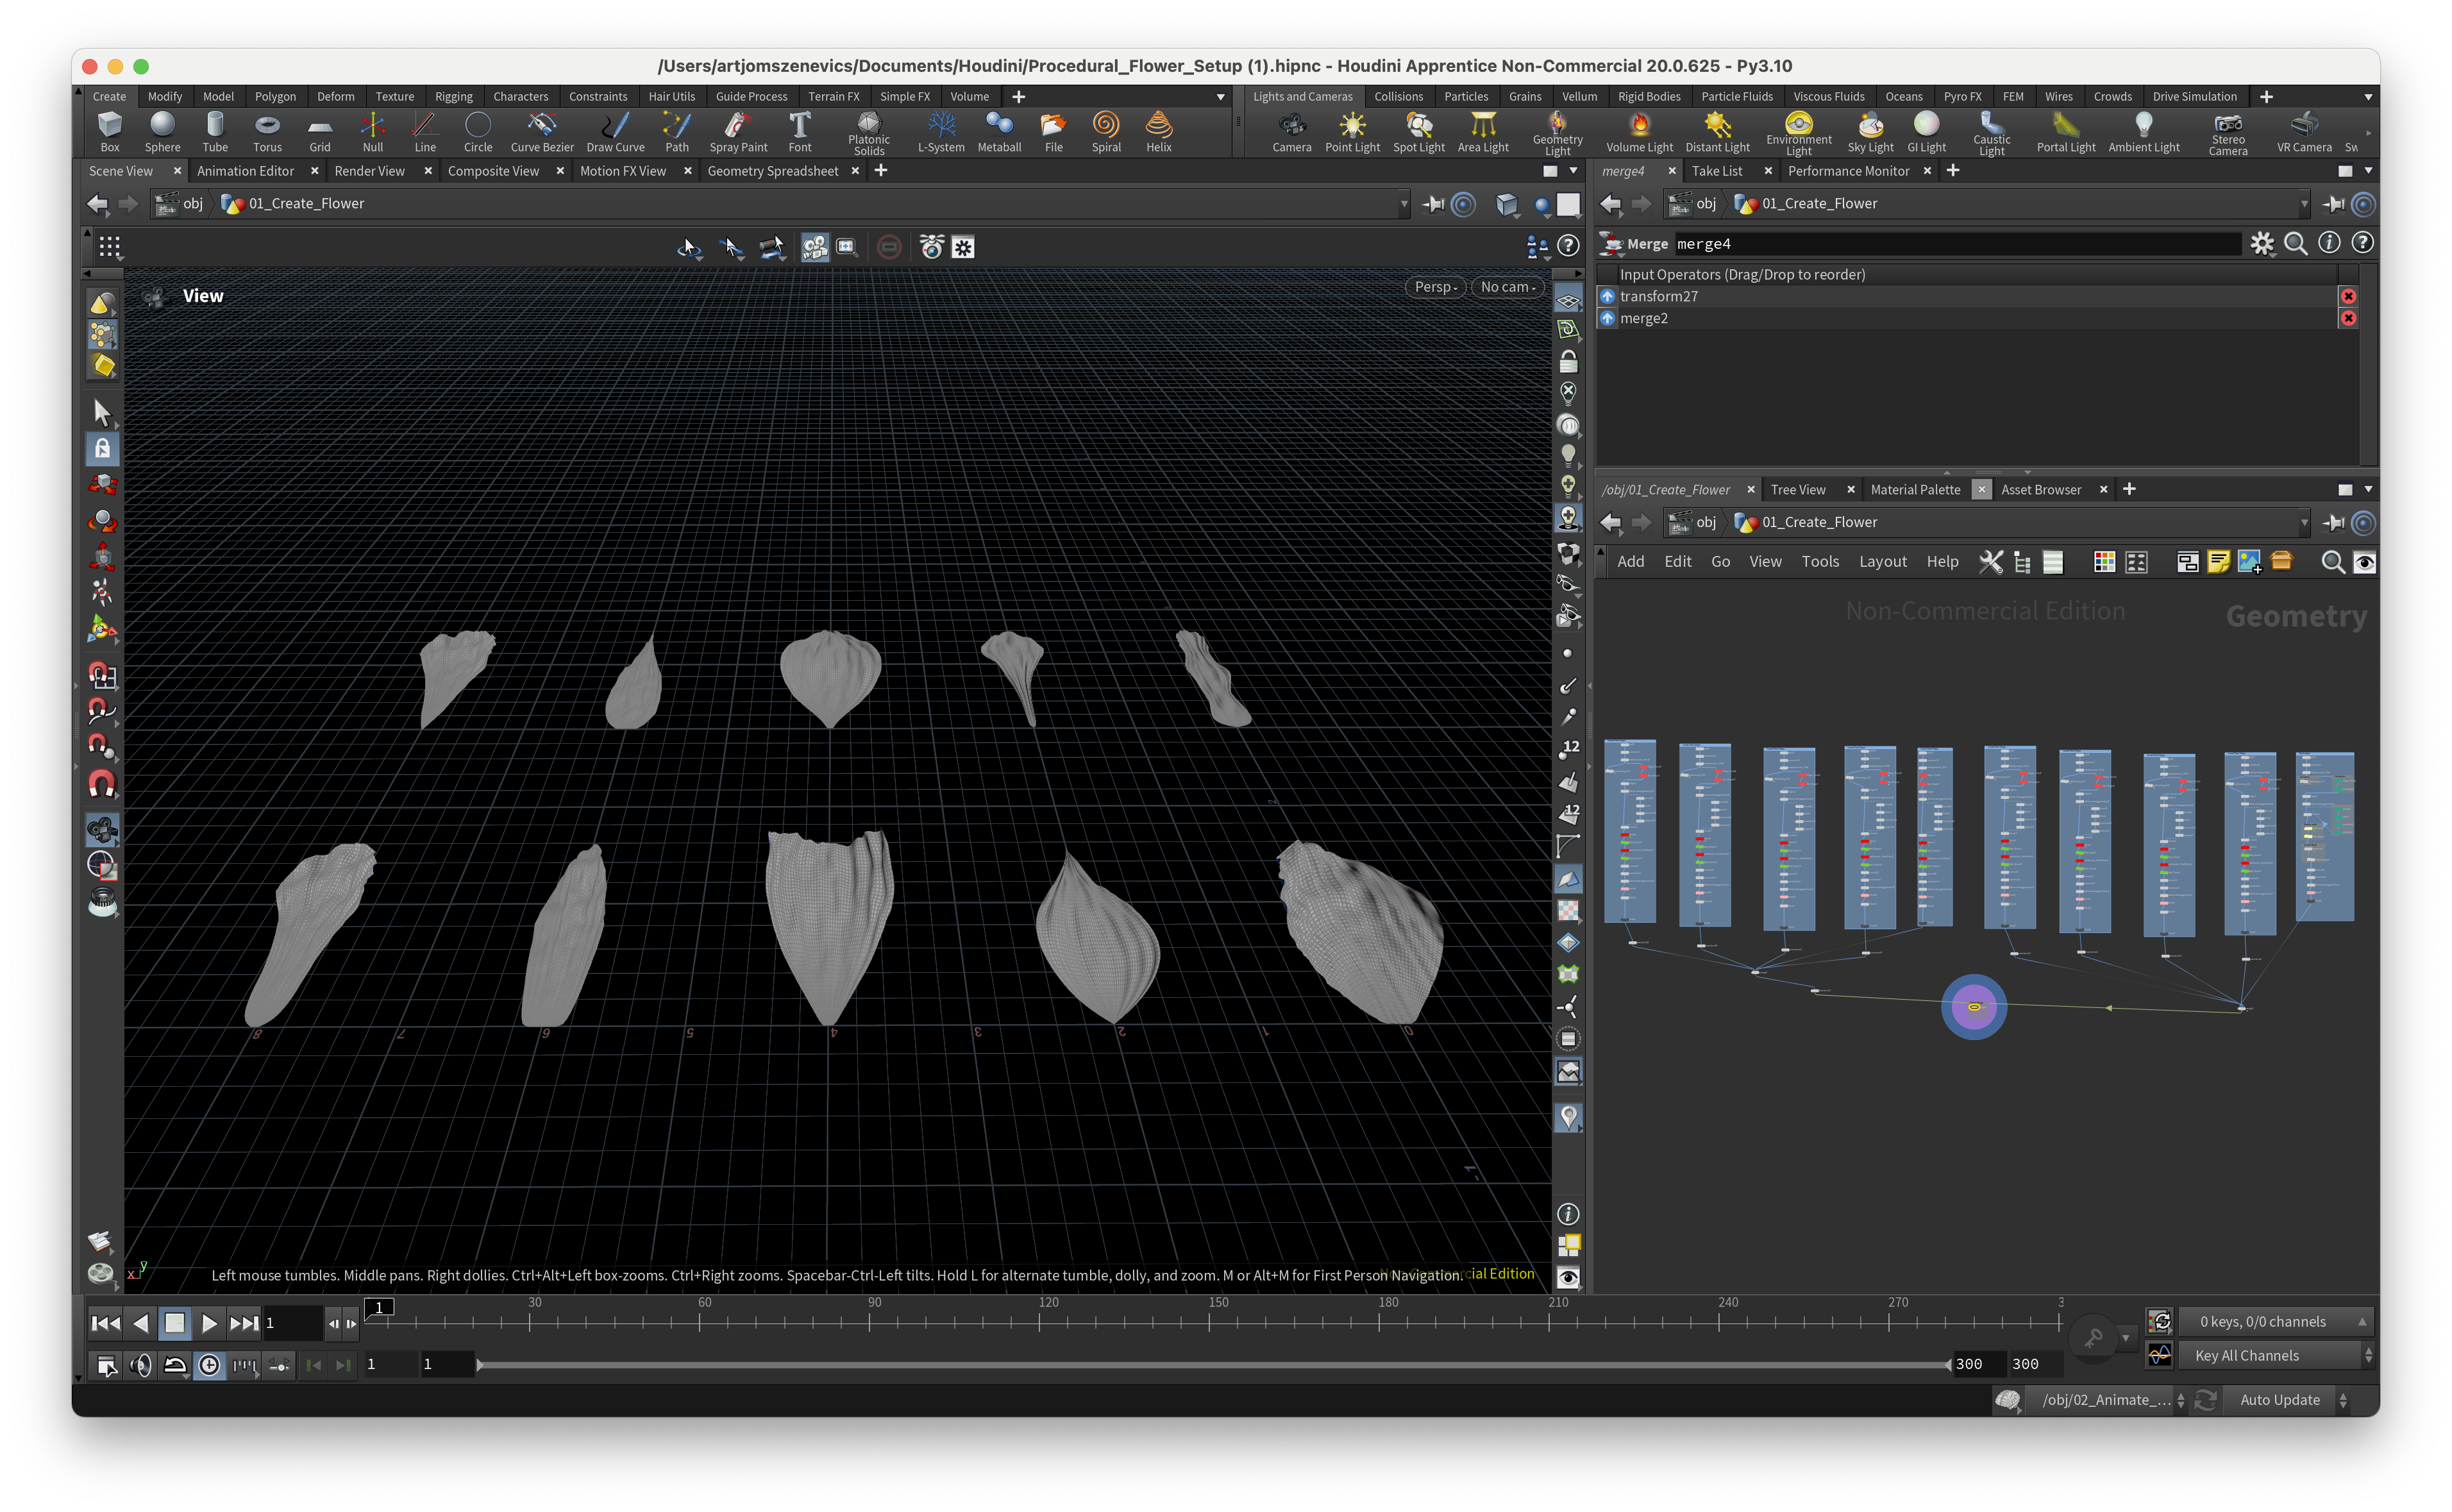Toggle real-time playback clock button
Image resolution: width=2452 pixels, height=1512 pixels.
coord(209,1365)
